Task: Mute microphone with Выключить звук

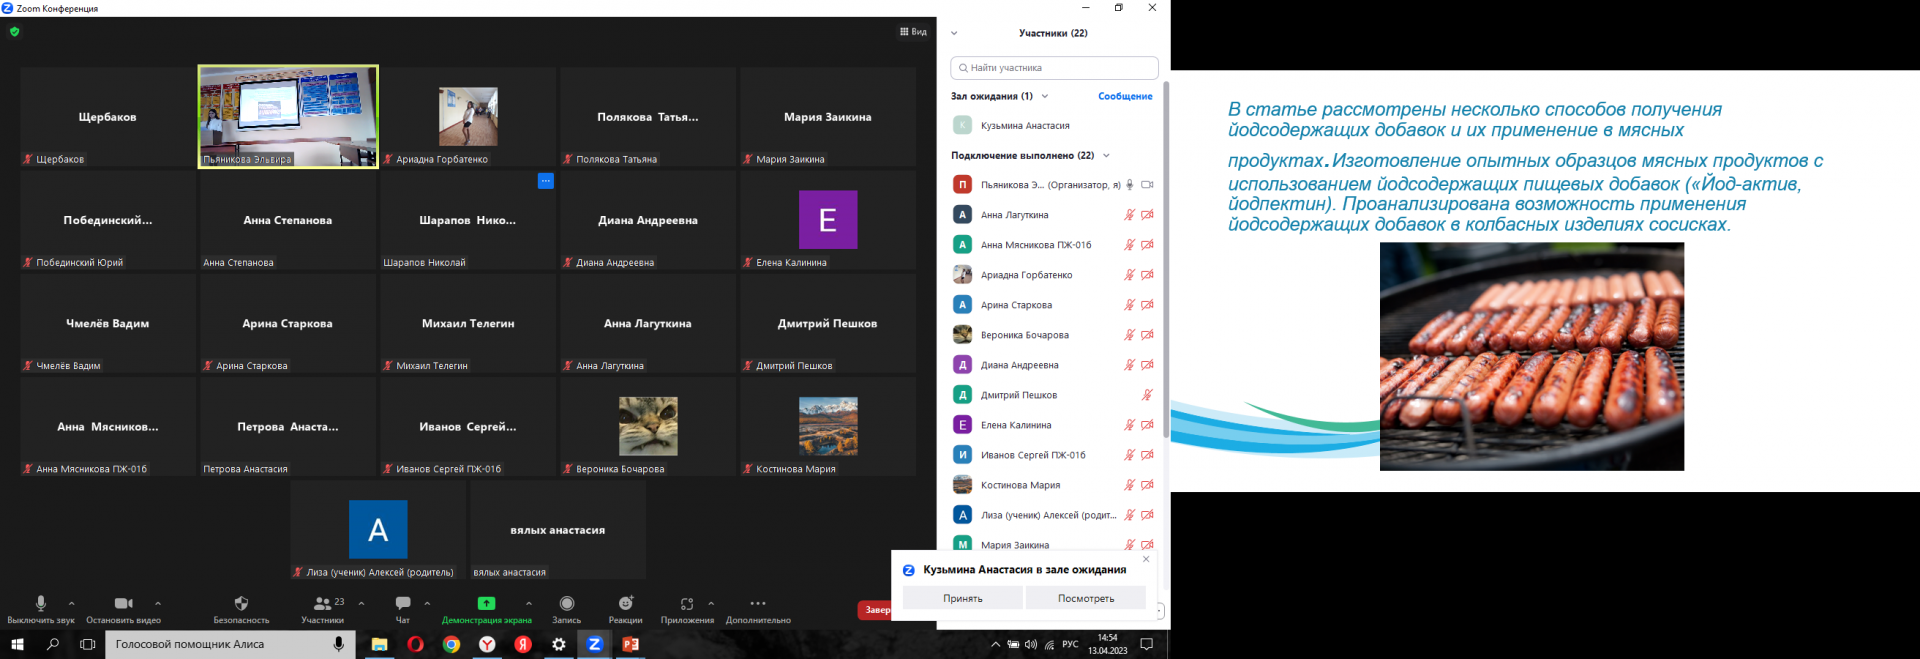Action: tap(41, 607)
